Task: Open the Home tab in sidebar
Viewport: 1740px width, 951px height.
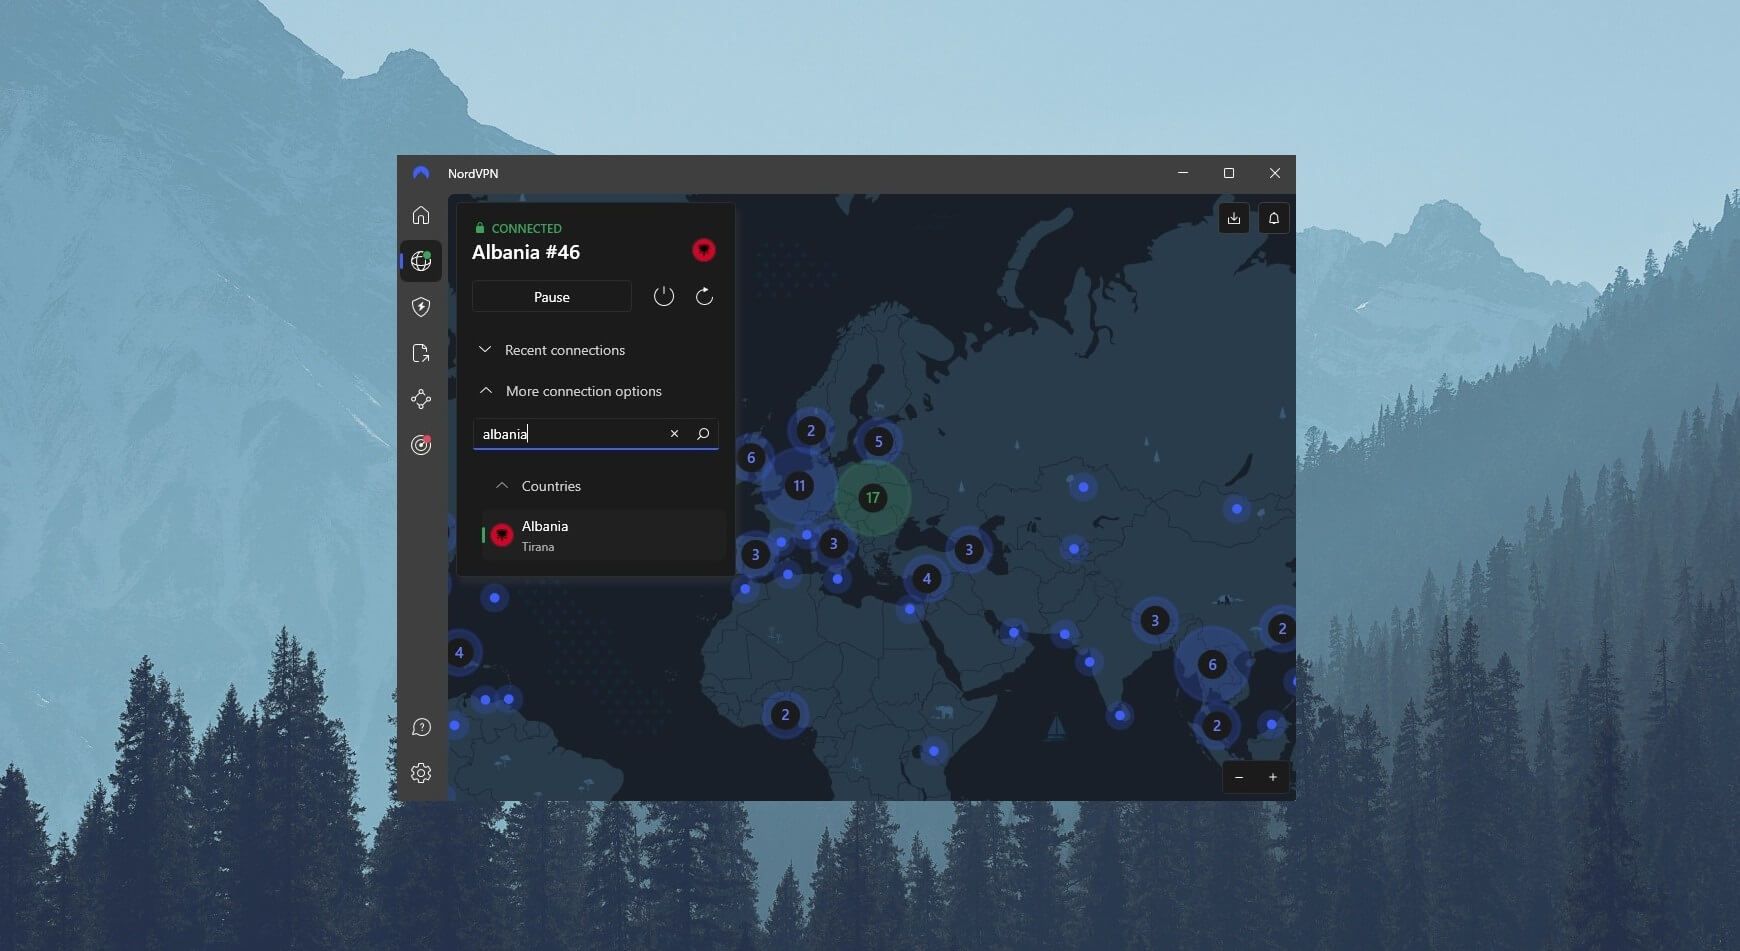Action: 421,215
